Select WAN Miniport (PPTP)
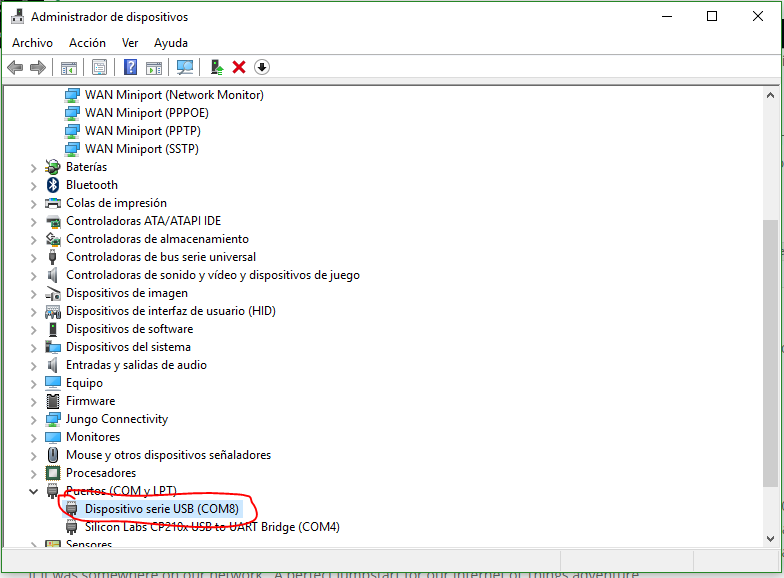The height and width of the screenshot is (578, 784). coord(143,131)
